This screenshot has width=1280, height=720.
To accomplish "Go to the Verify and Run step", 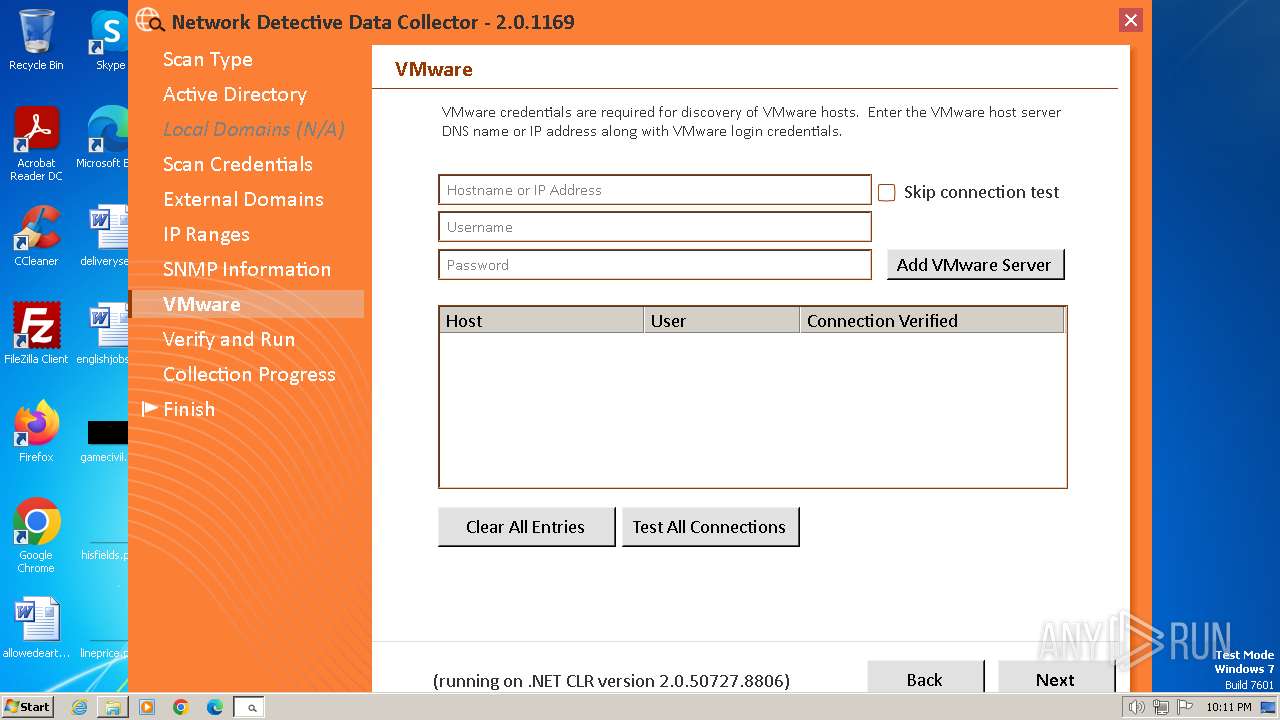I will point(229,339).
